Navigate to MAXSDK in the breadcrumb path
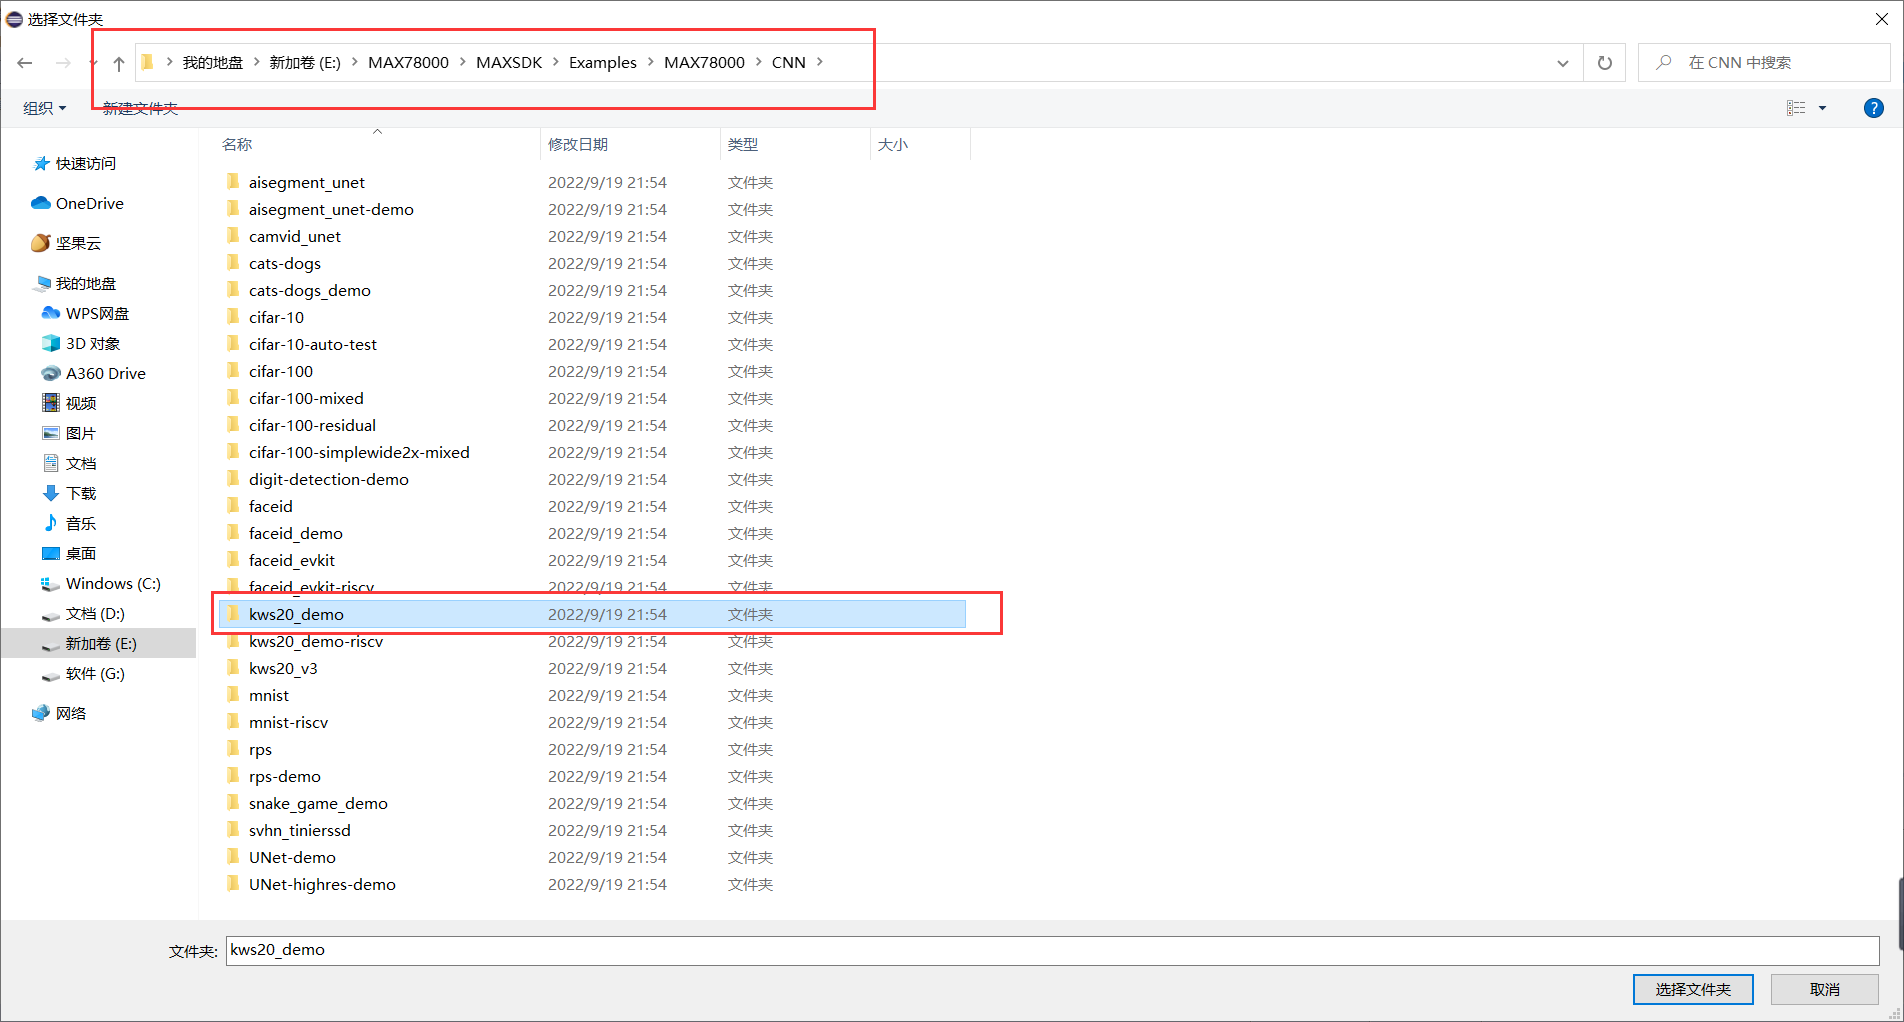 click(x=509, y=62)
